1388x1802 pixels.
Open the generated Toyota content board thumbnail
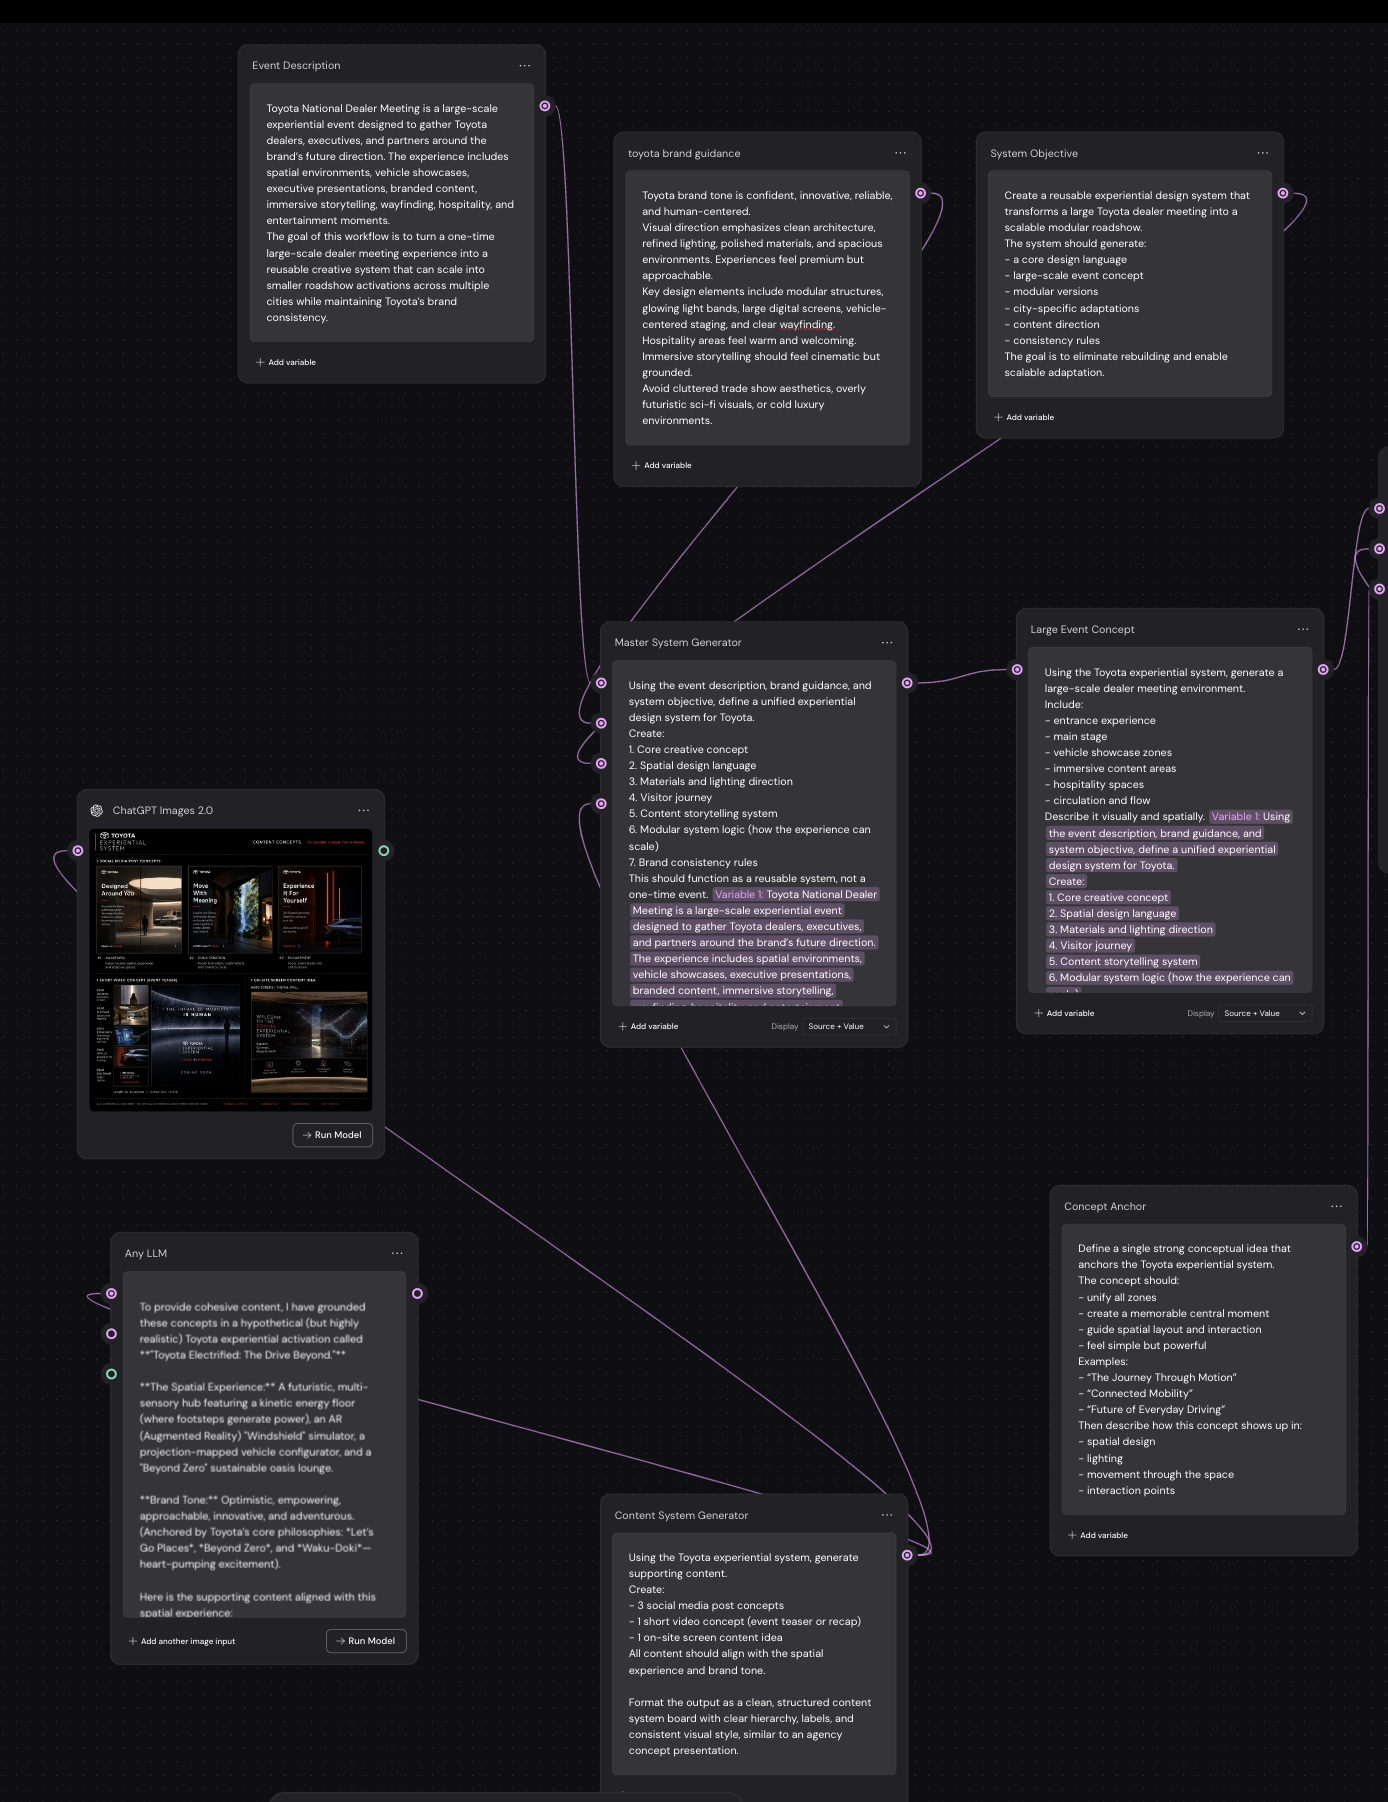(231, 970)
